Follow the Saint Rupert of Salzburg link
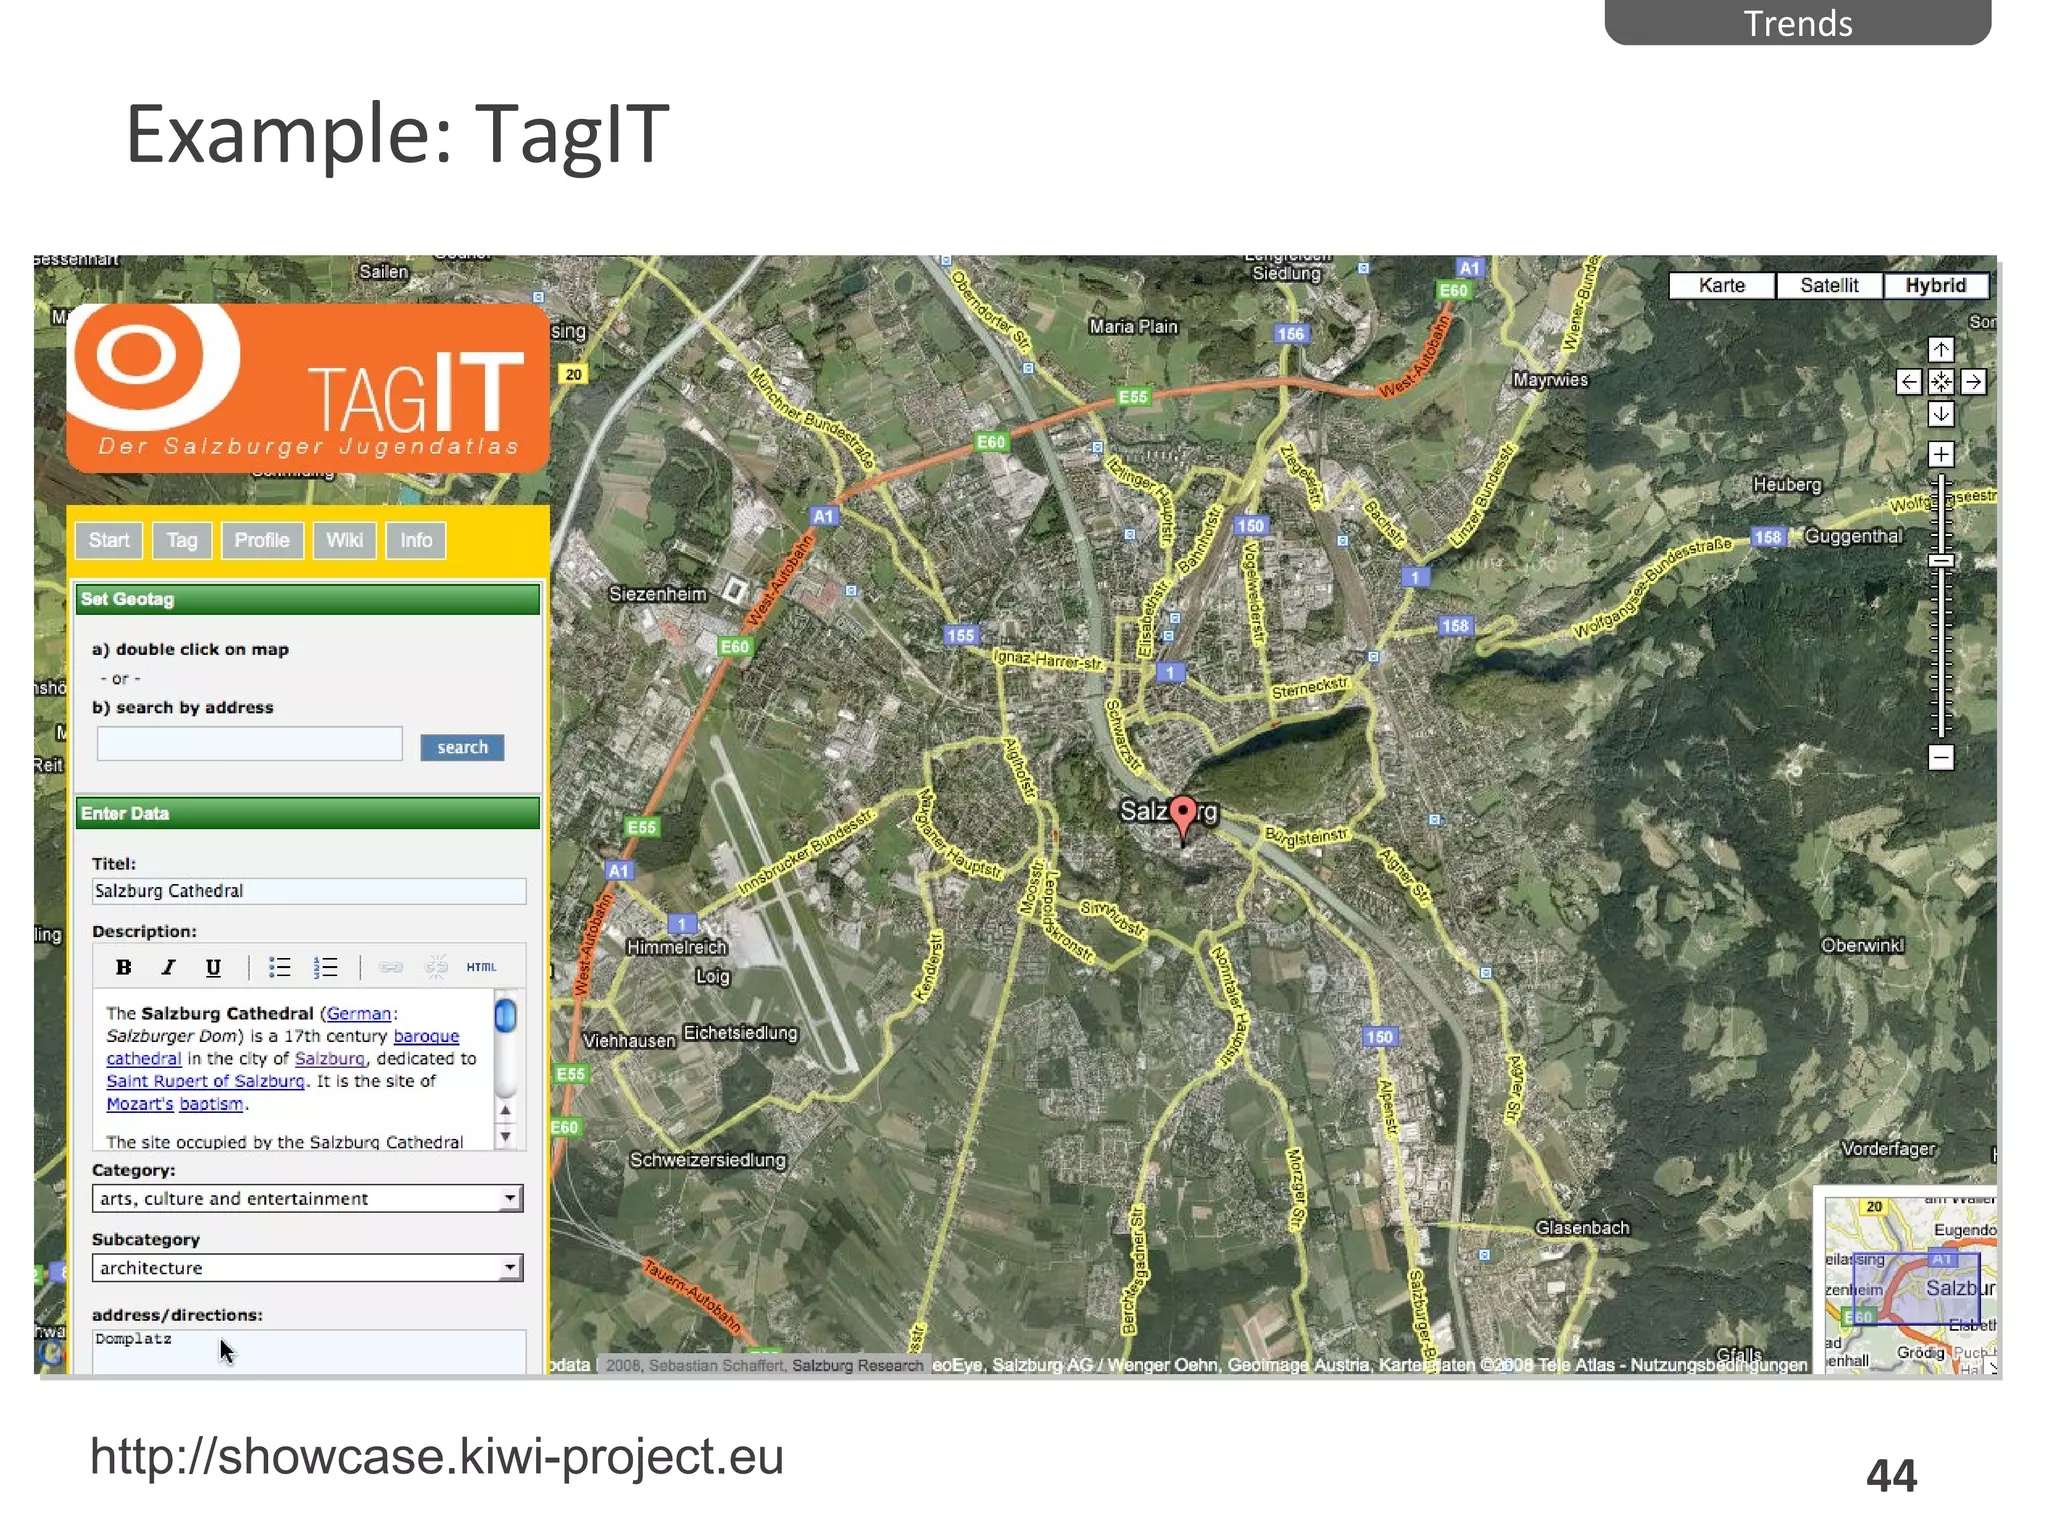 [x=205, y=1081]
